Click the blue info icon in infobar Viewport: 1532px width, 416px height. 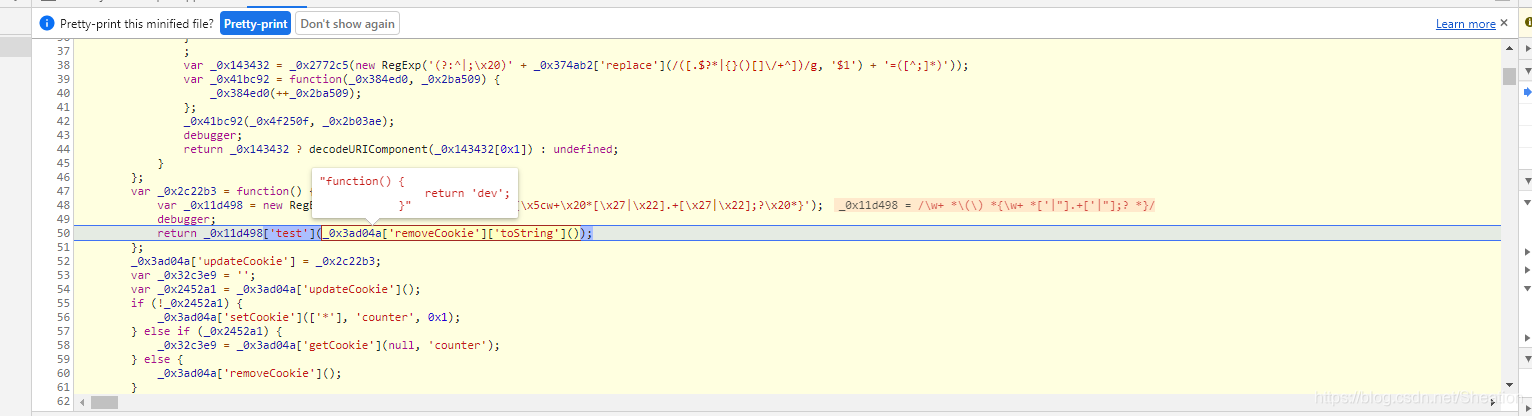tap(46, 23)
